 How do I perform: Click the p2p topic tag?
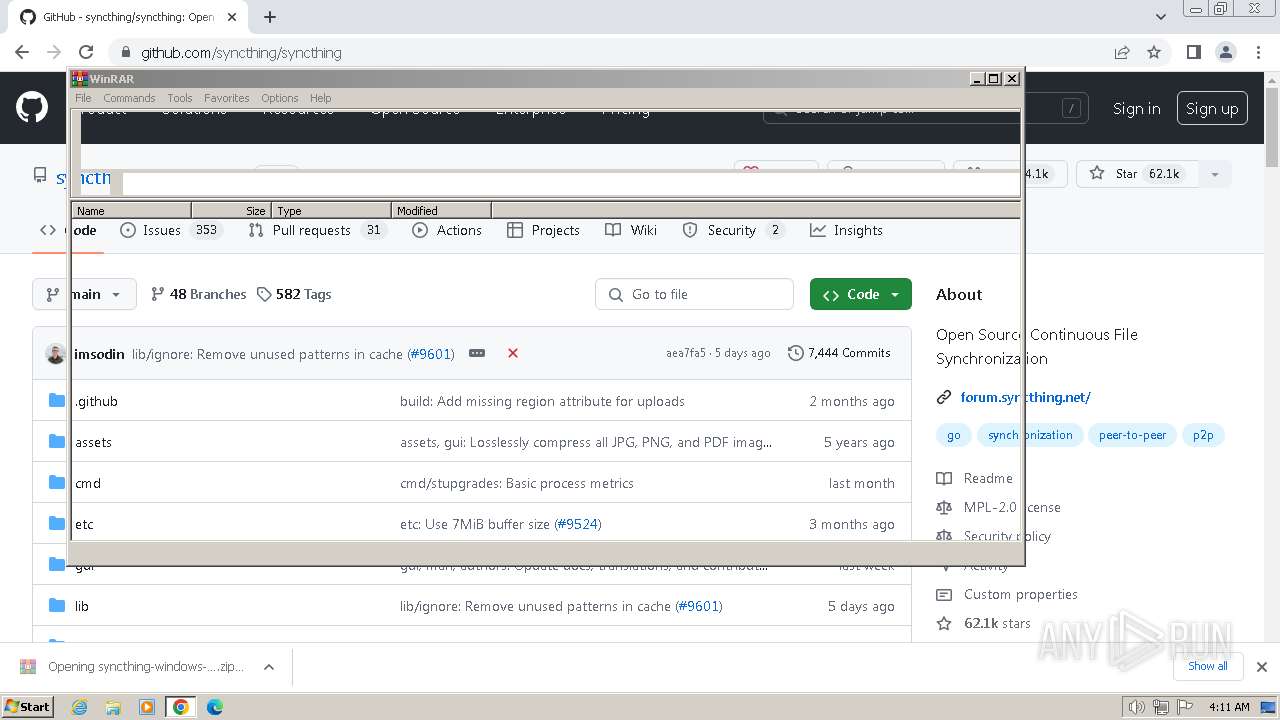1203,435
